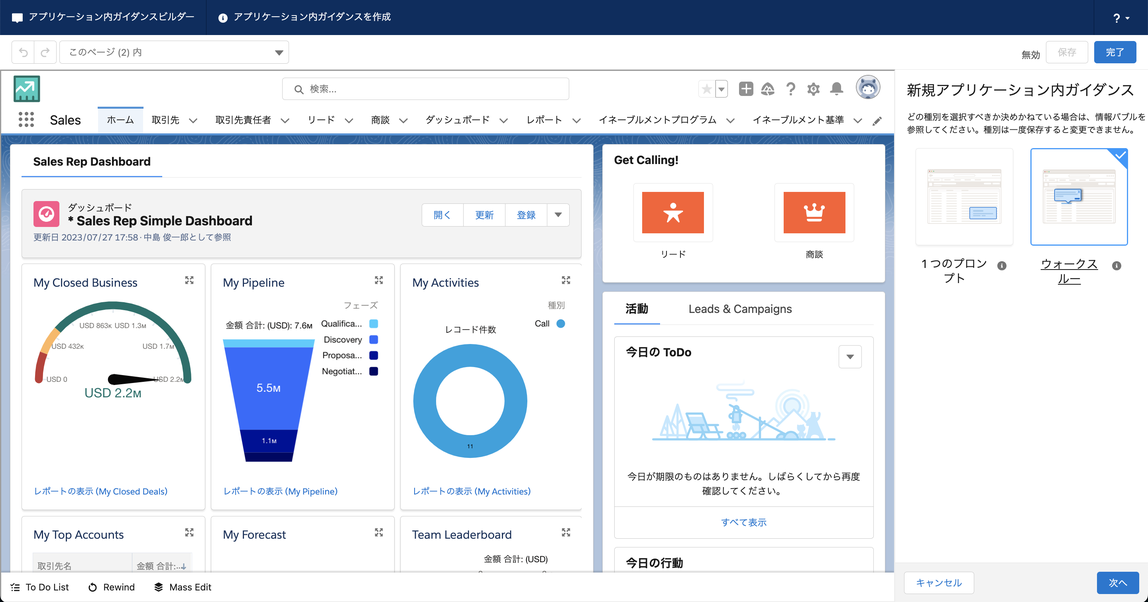Expand the リード tab chevron

pos(348,121)
